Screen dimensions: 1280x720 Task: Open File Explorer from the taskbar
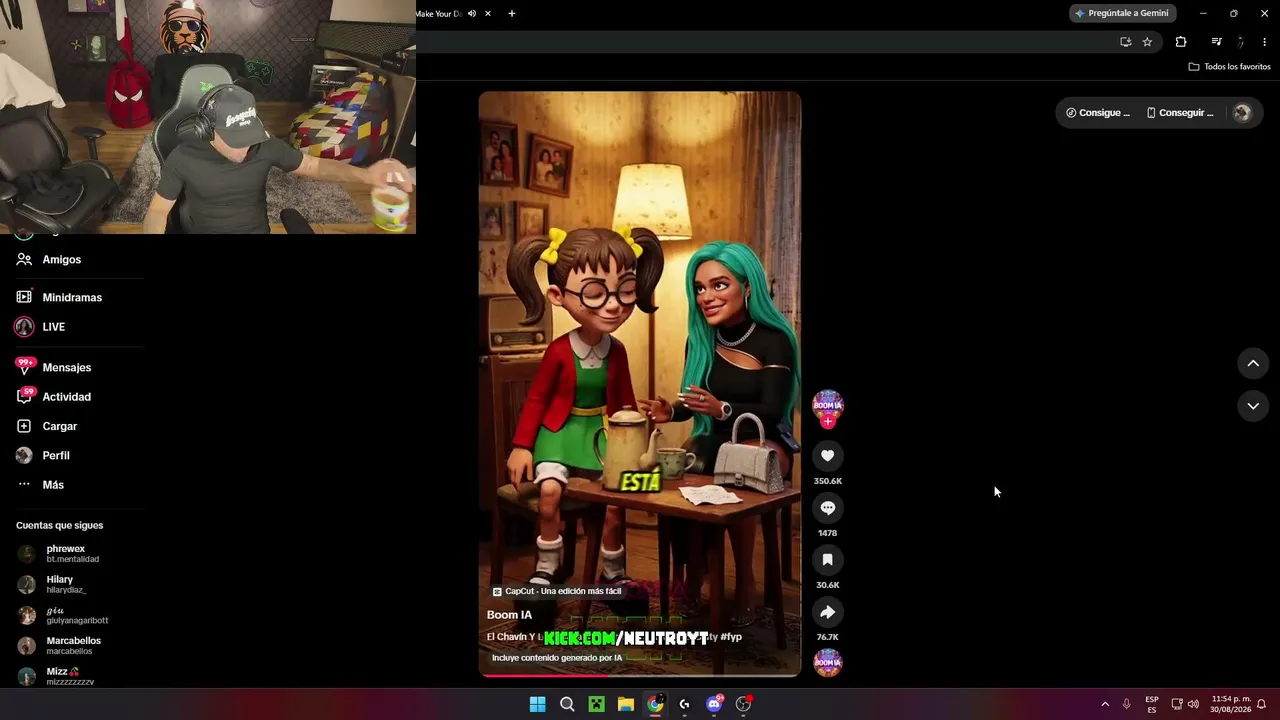[625, 704]
